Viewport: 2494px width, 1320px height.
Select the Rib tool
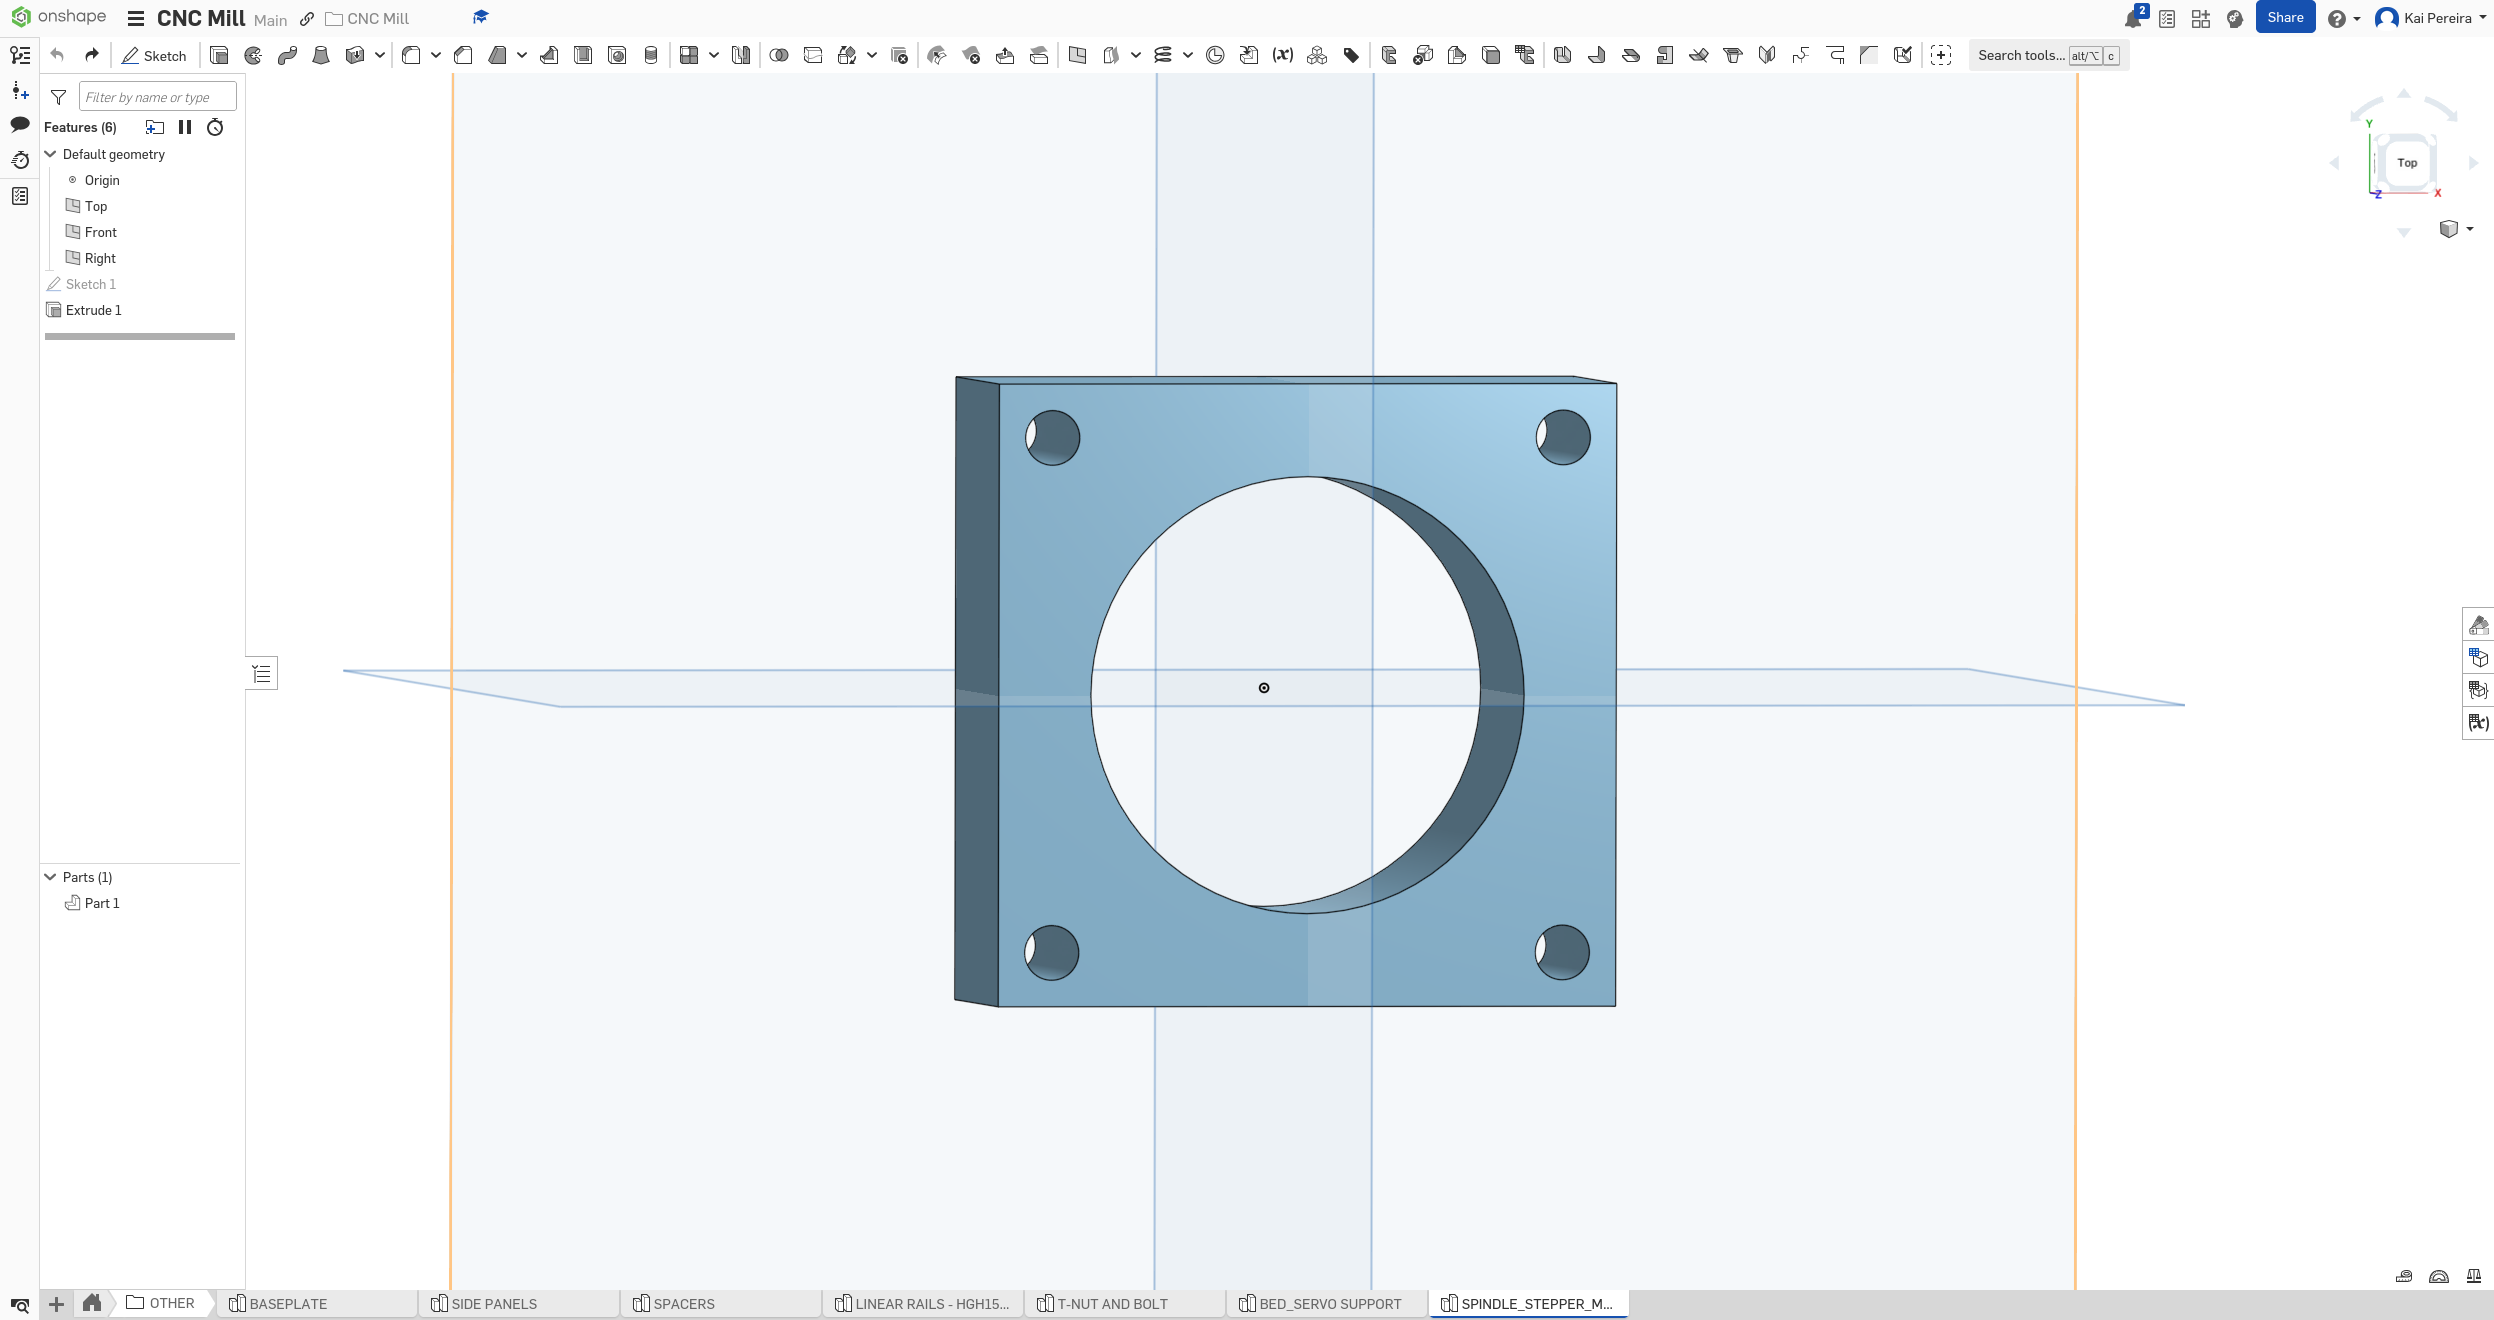tap(549, 56)
